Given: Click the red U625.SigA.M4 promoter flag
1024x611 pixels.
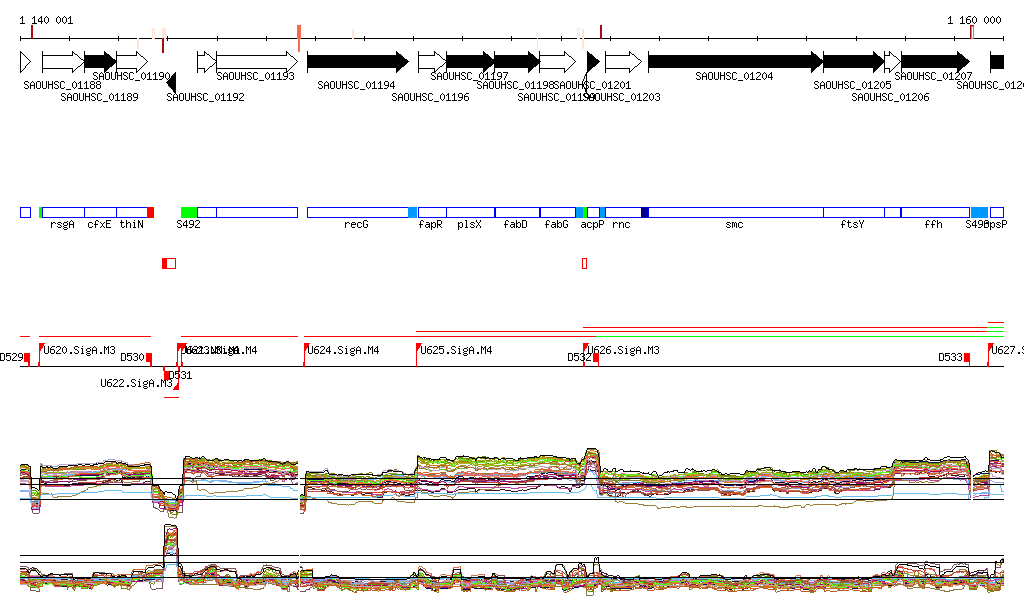Looking at the screenshot, I should click(x=418, y=348).
